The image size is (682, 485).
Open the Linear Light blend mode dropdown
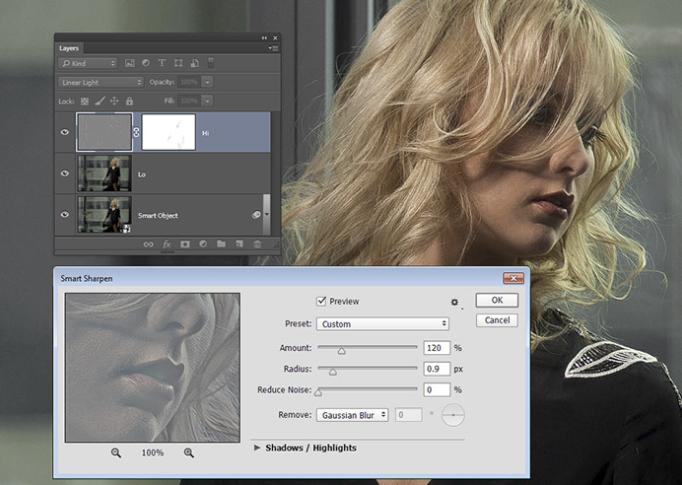pos(98,82)
